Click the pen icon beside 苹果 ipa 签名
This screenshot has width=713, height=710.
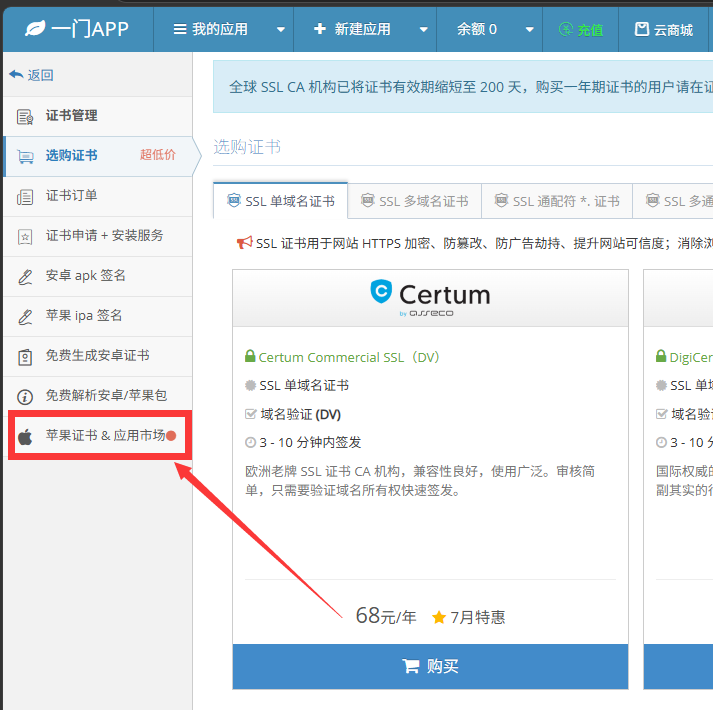[x=25, y=317]
